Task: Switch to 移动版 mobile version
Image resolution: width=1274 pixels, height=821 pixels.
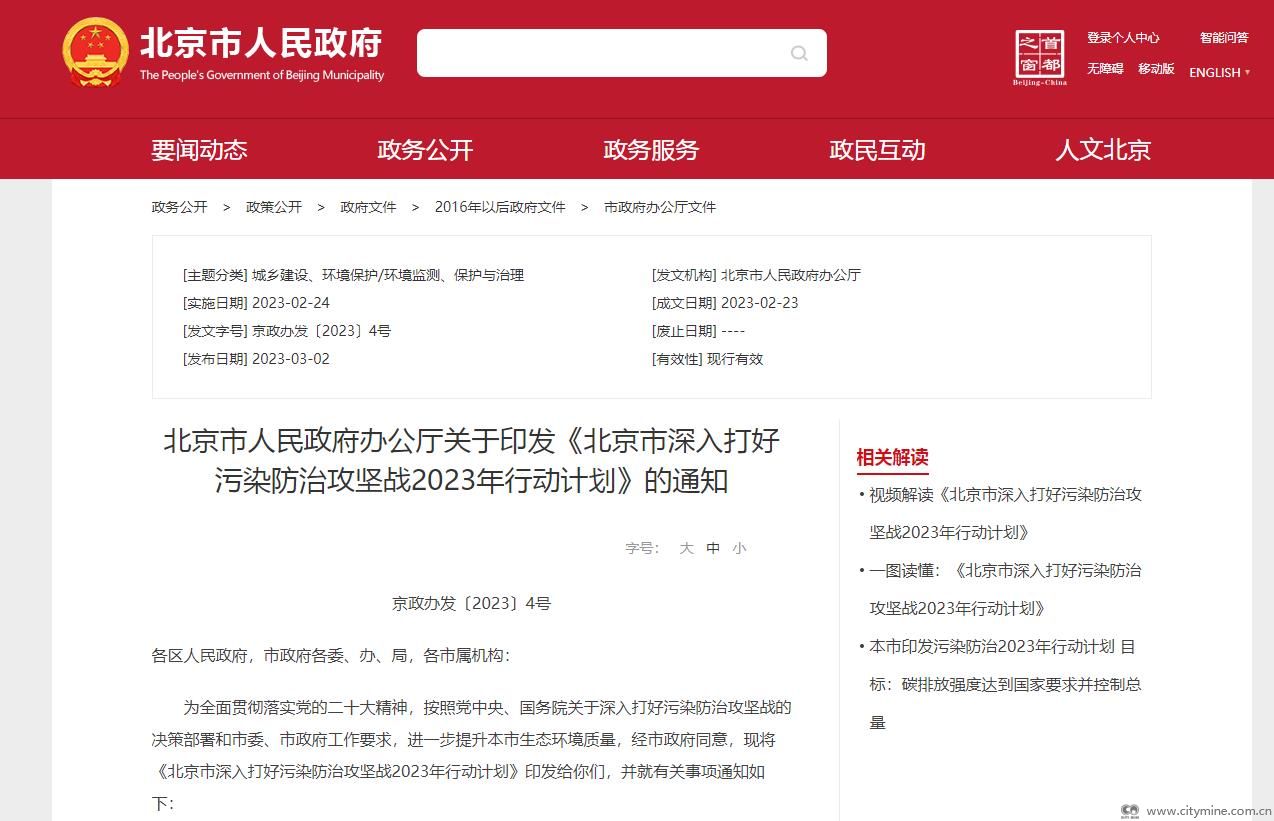Action: click(1156, 69)
